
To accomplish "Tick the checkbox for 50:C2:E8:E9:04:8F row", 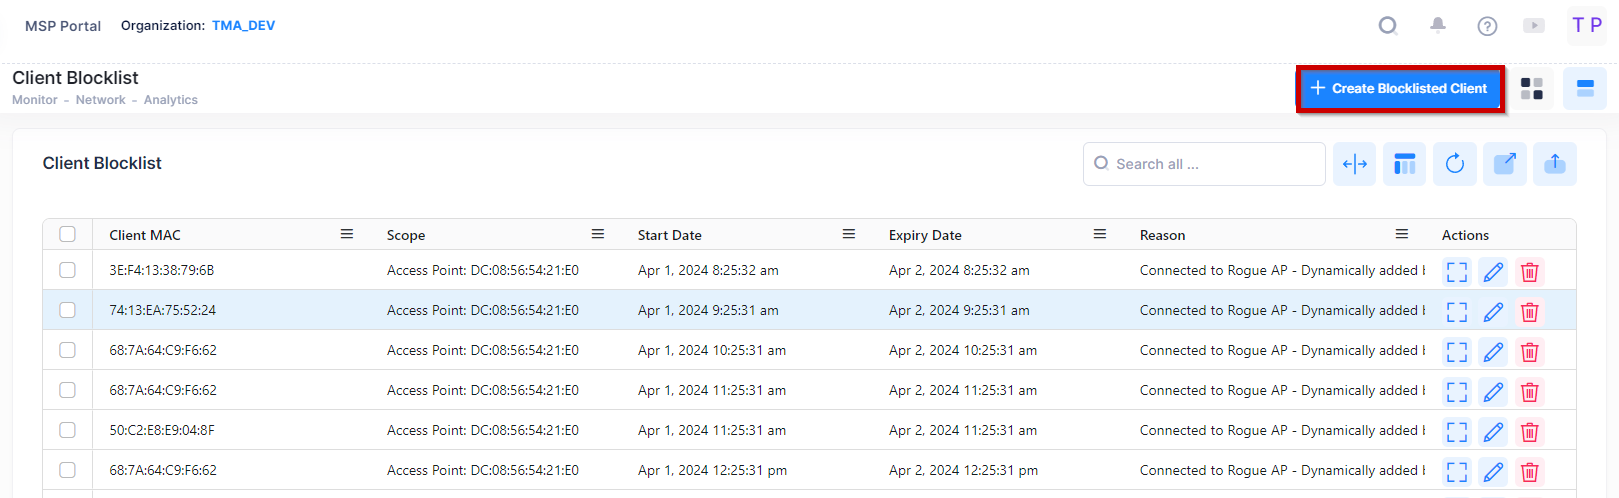I will 67,430.
